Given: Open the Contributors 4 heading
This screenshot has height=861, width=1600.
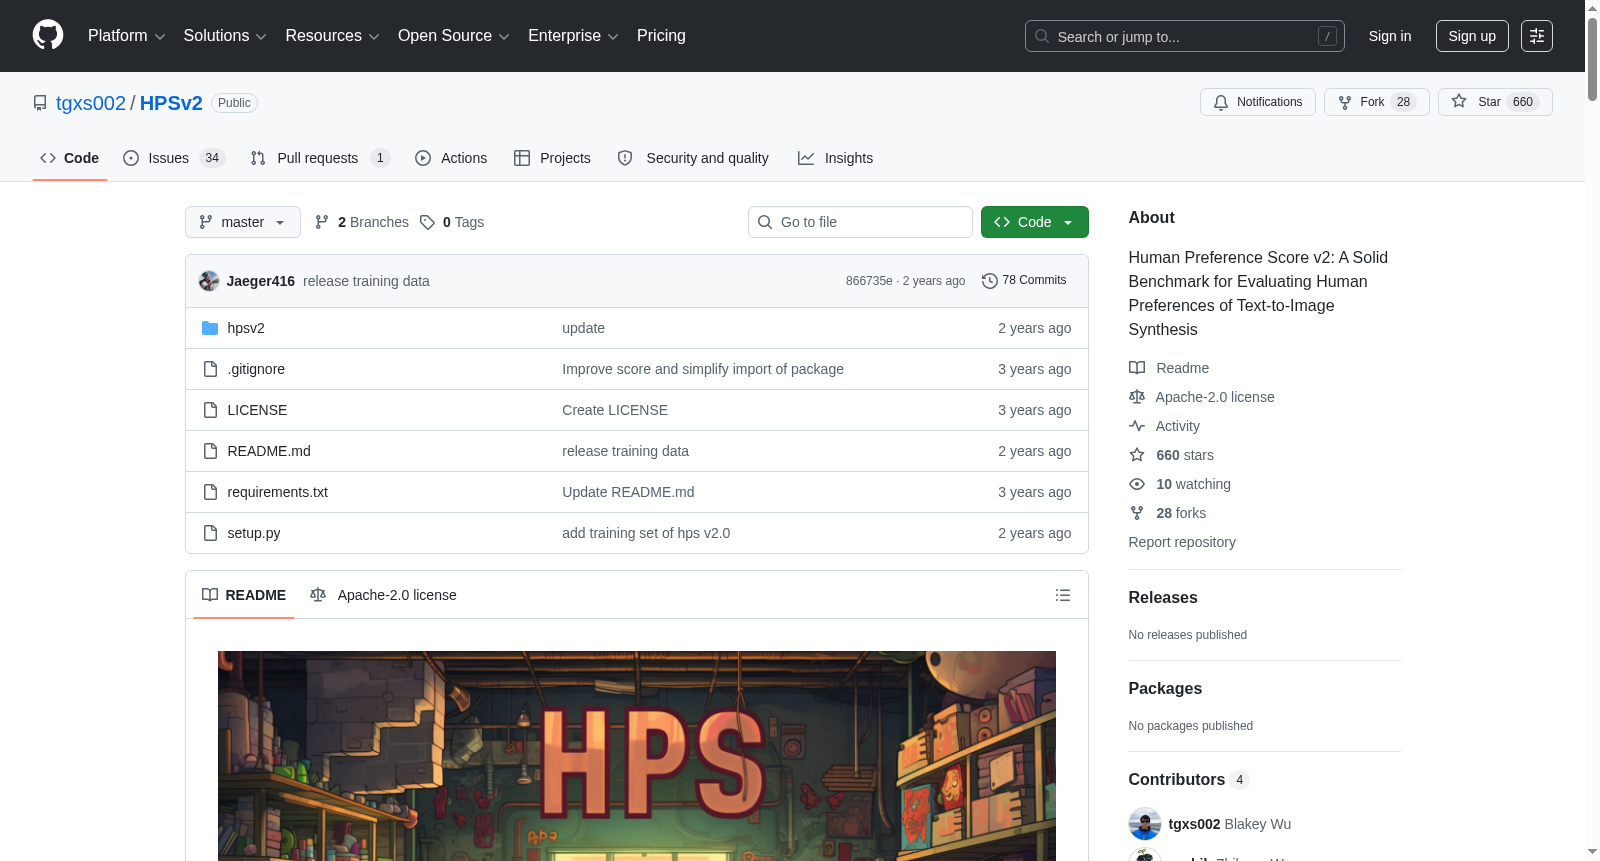Looking at the screenshot, I should 1189,779.
